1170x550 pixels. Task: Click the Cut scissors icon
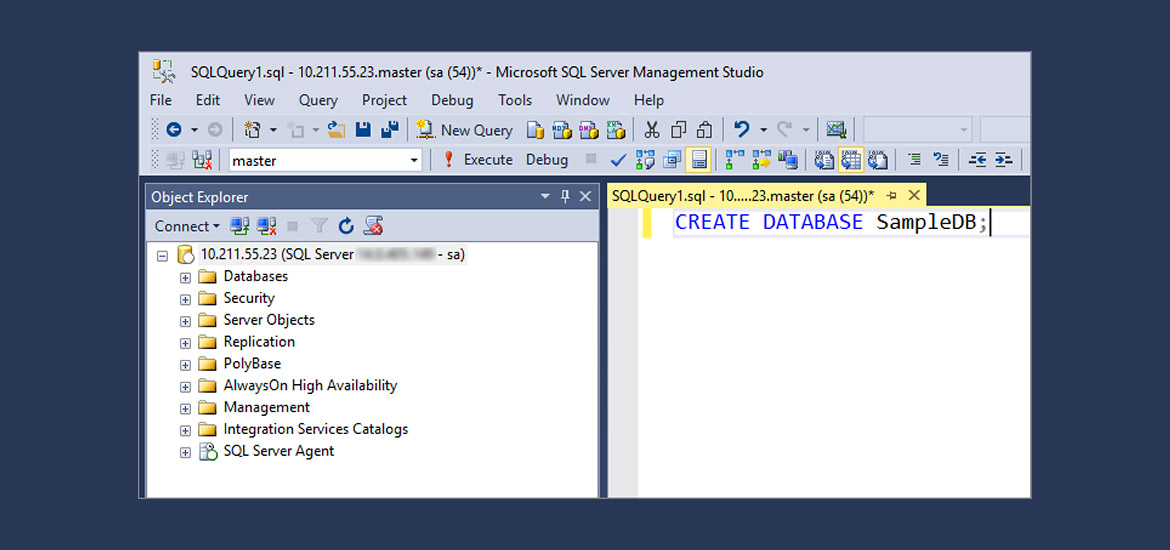(x=652, y=130)
